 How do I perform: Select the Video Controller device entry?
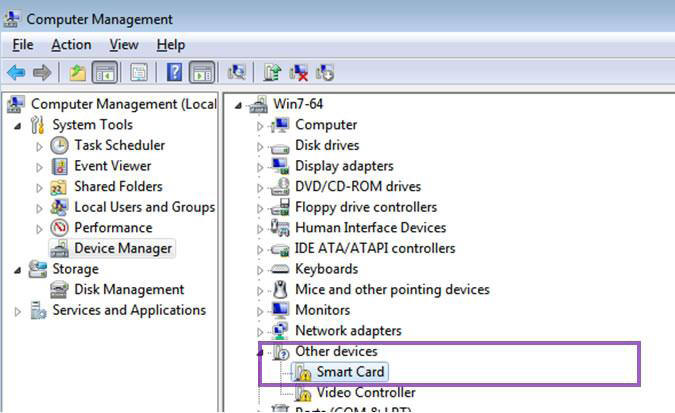pyautogui.click(x=365, y=393)
